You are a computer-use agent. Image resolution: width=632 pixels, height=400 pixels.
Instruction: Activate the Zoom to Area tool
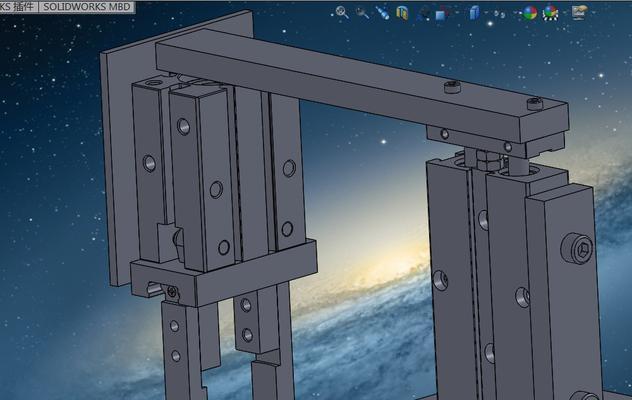362,12
